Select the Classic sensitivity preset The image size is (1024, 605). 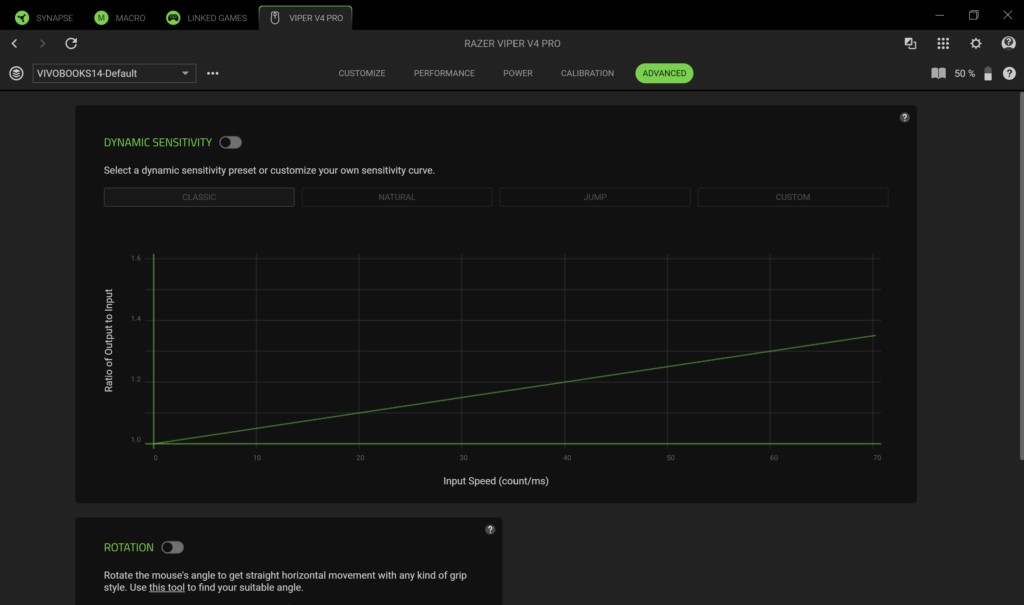(199, 197)
